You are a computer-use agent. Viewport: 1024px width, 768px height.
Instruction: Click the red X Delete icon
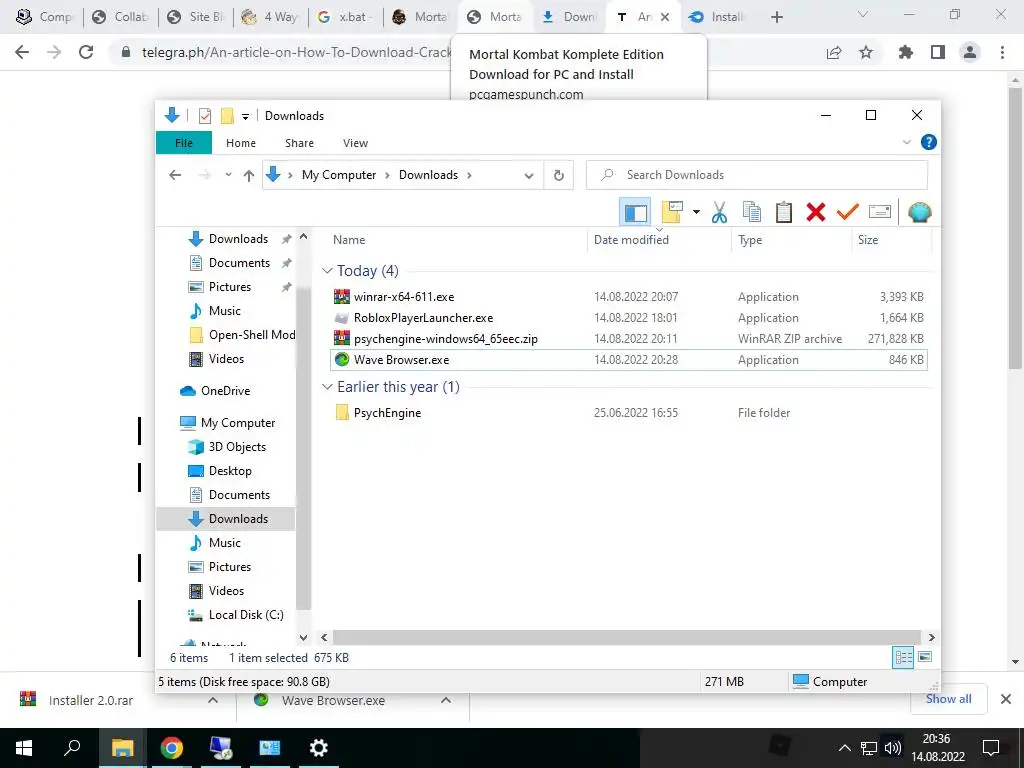click(x=816, y=212)
